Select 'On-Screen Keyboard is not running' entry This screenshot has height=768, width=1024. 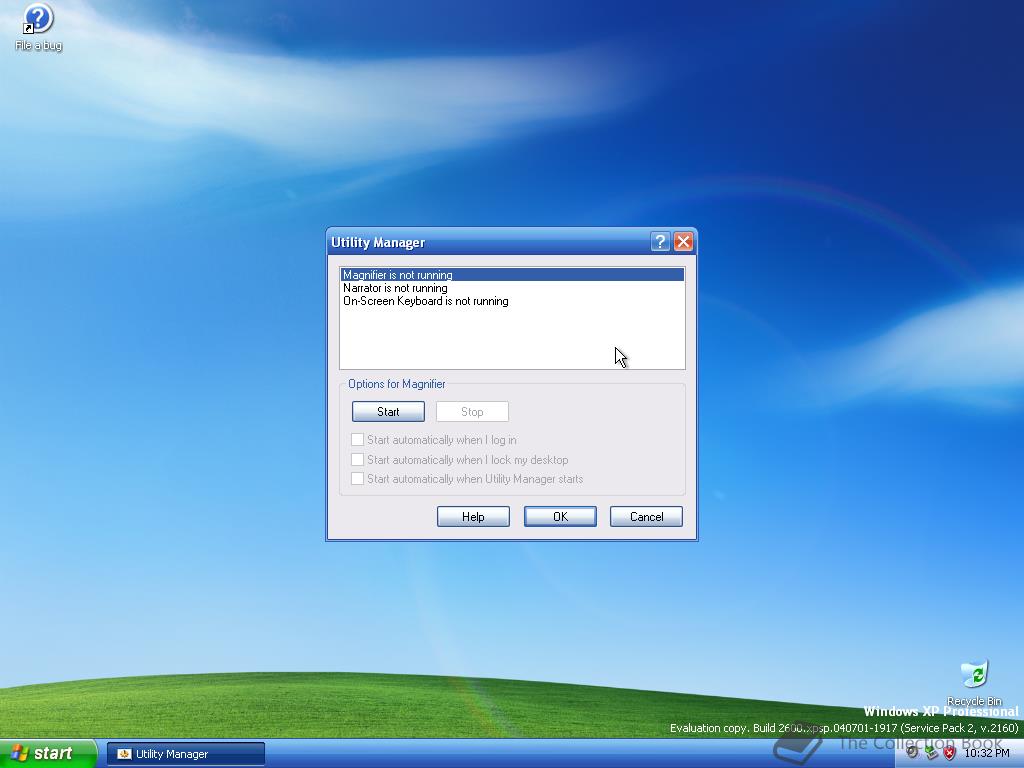click(x=512, y=301)
